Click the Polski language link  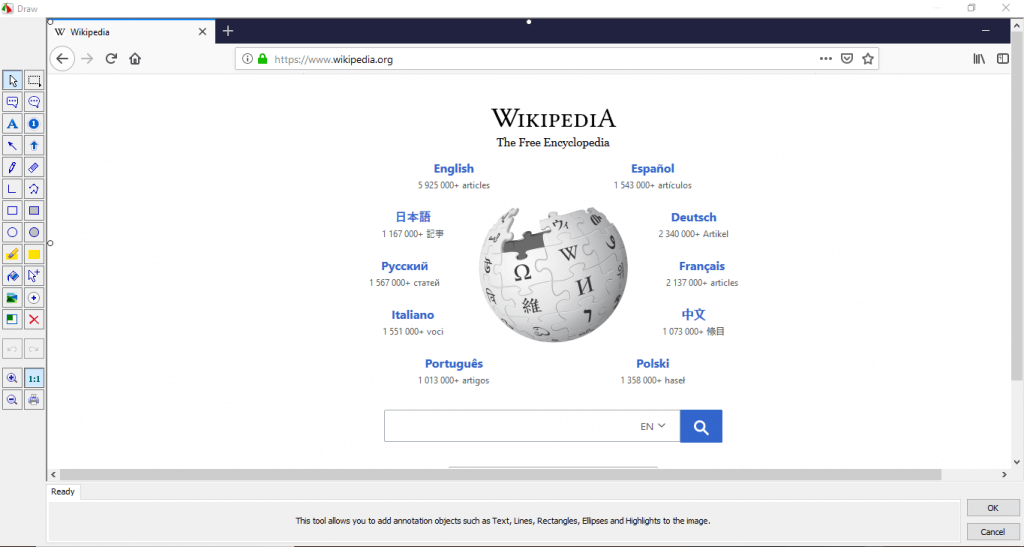(x=652, y=364)
